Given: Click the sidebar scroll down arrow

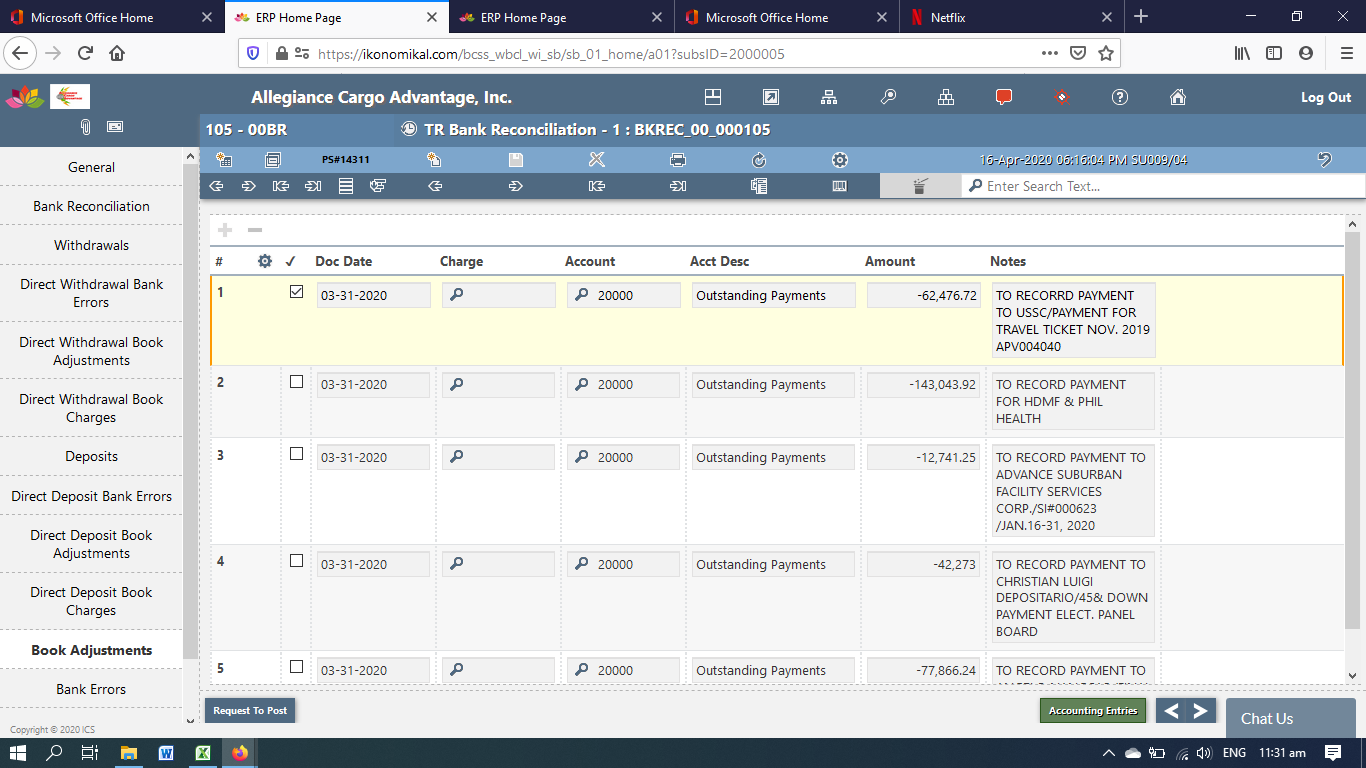Looking at the screenshot, I should [190, 720].
